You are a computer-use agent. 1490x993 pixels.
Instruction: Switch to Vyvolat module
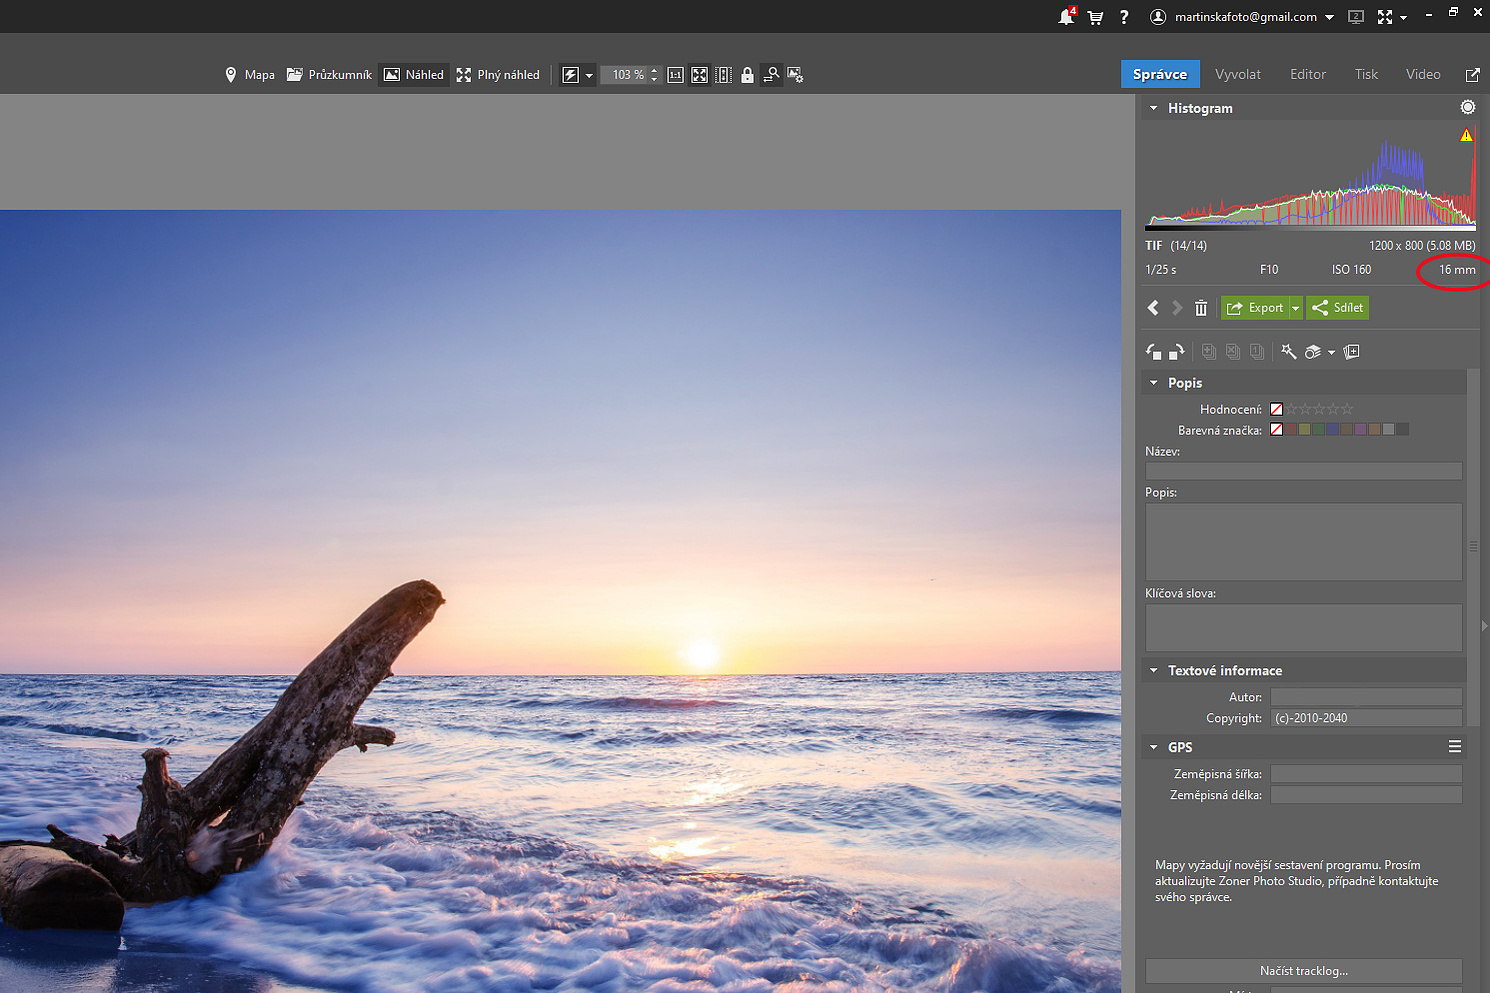[x=1238, y=74]
